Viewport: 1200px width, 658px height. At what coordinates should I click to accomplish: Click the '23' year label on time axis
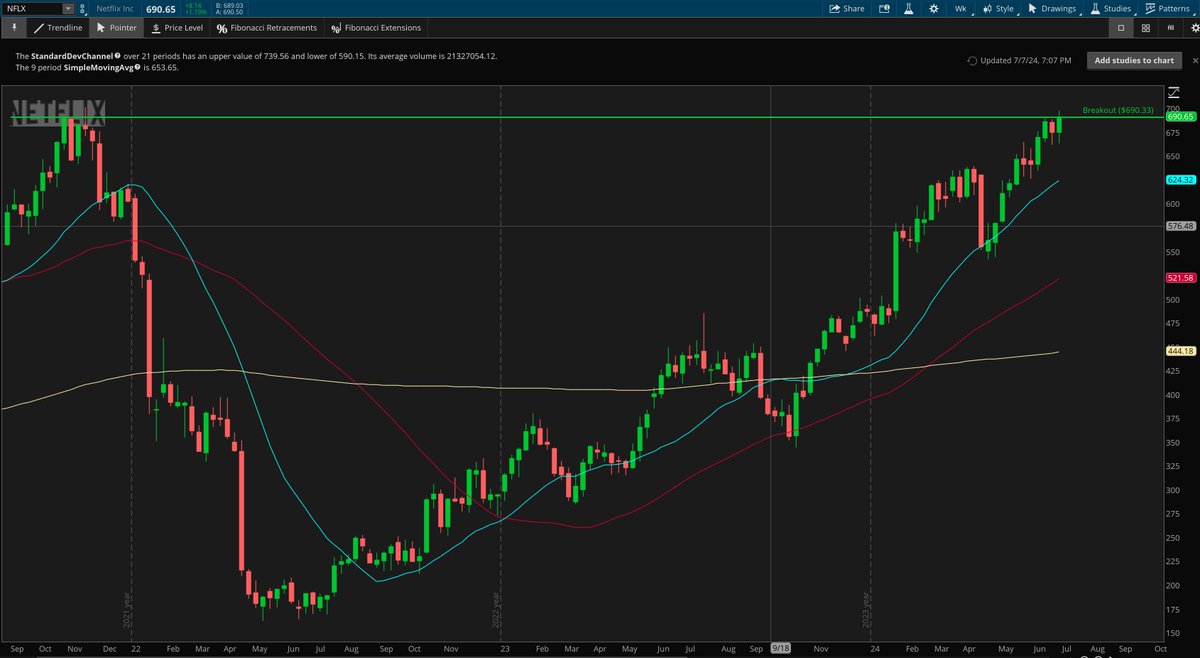[507, 649]
